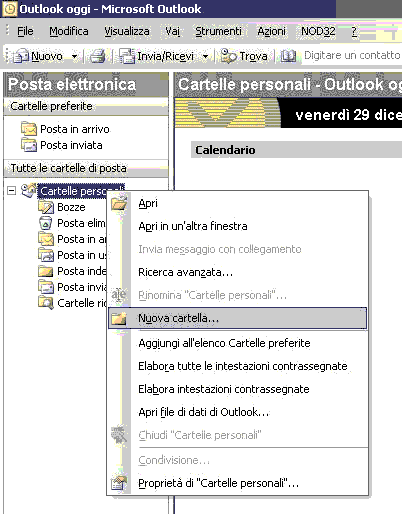Open the address book icon

(x=288, y=56)
